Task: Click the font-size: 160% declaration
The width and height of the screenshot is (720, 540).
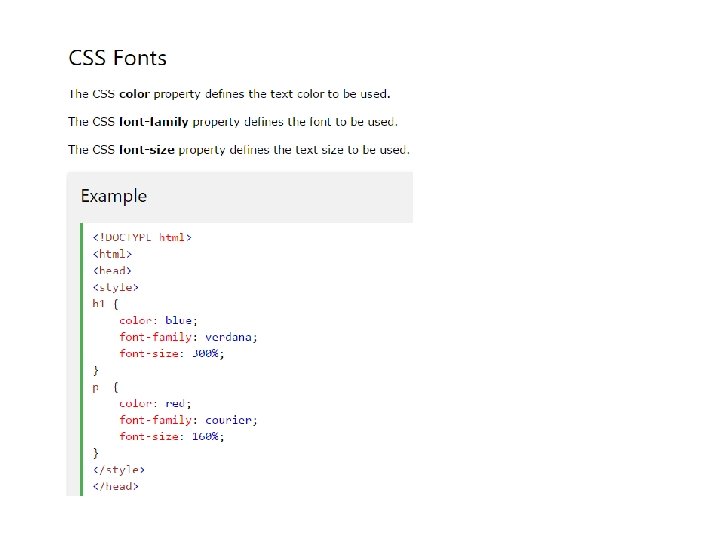Action: tap(172, 436)
